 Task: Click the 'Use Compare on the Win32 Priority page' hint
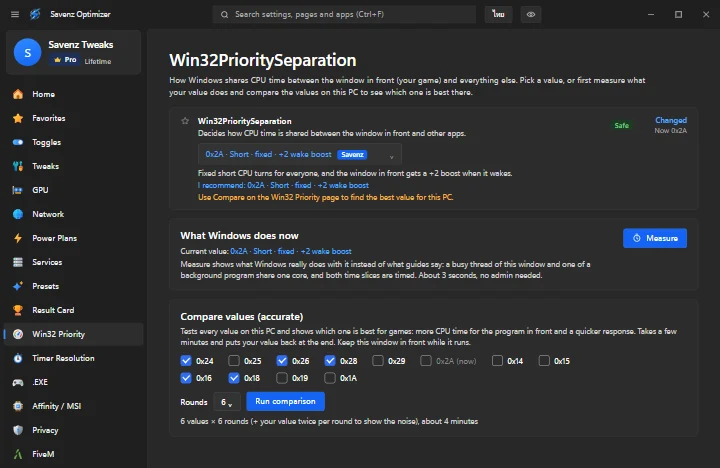[326, 197]
